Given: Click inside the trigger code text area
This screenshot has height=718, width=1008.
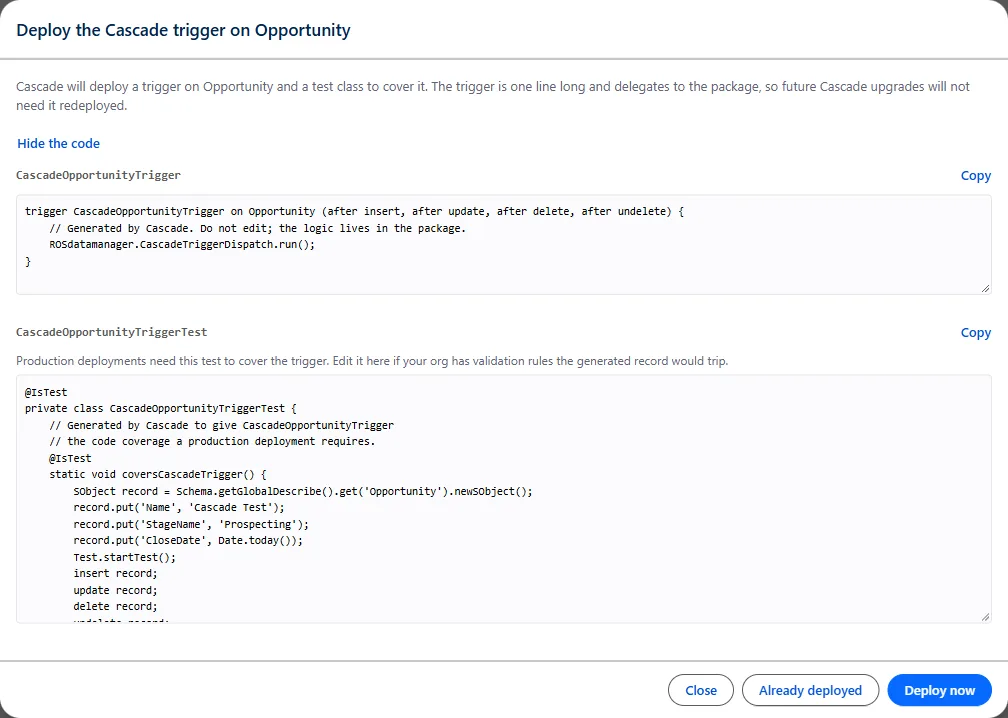Looking at the screenshot, I should (503, 245).
